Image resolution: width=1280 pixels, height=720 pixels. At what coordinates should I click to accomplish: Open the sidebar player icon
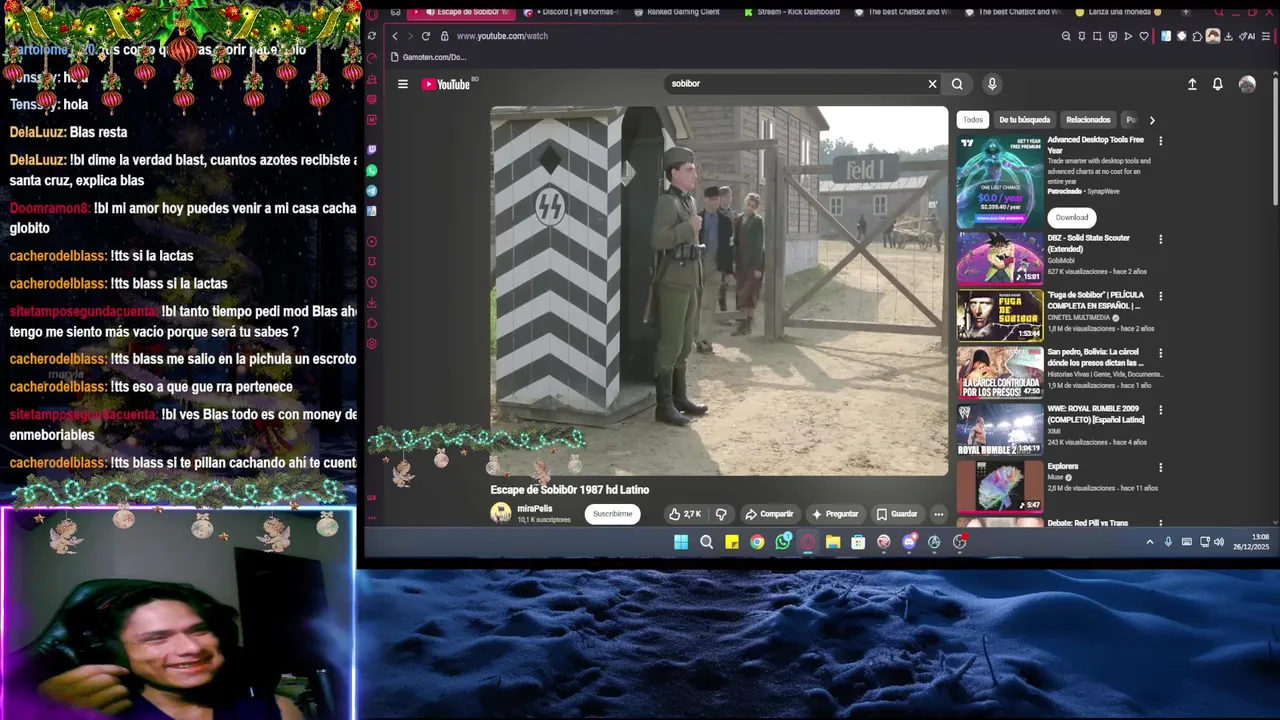372,242
